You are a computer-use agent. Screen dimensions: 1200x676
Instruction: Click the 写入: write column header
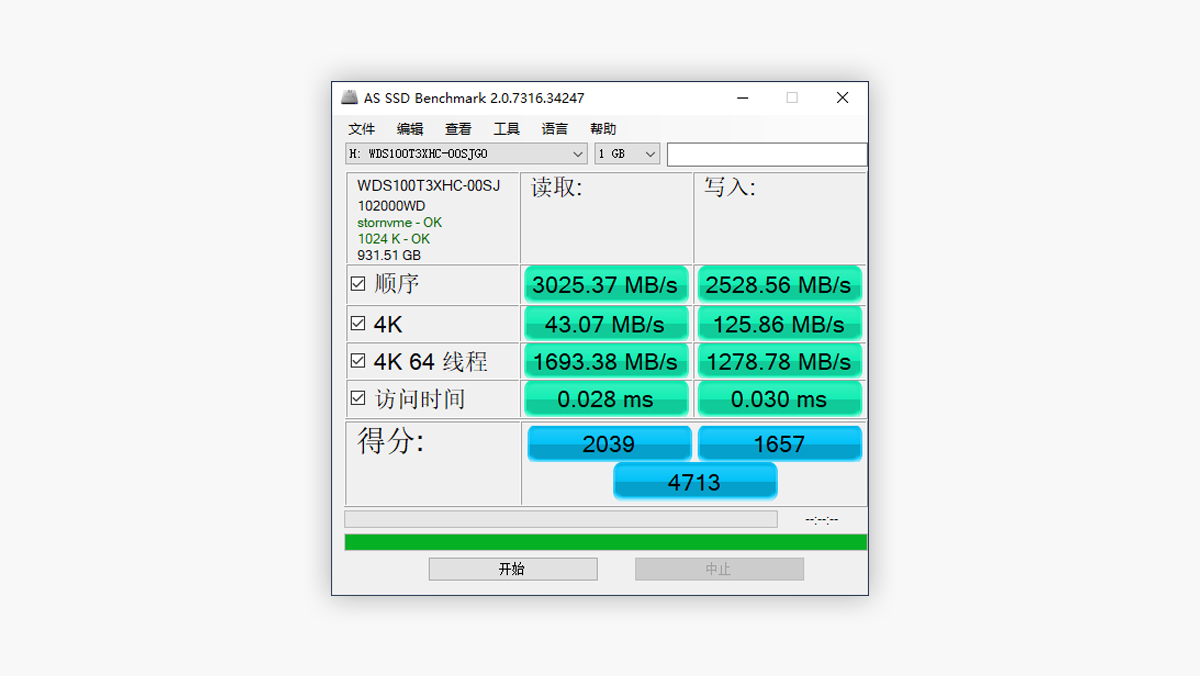730,187
